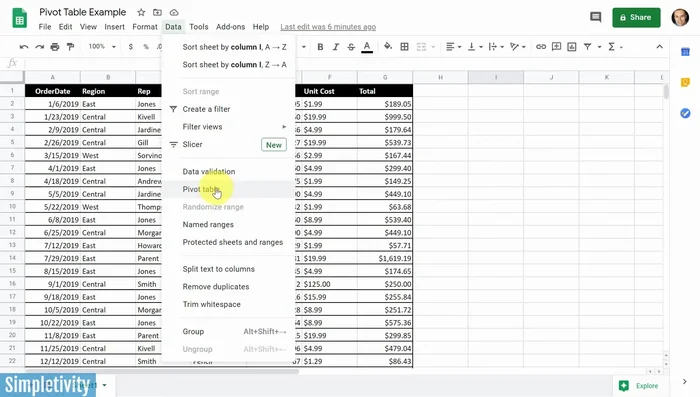Select Create a filter menu entry
700x397 pixels.
[228, 109]
